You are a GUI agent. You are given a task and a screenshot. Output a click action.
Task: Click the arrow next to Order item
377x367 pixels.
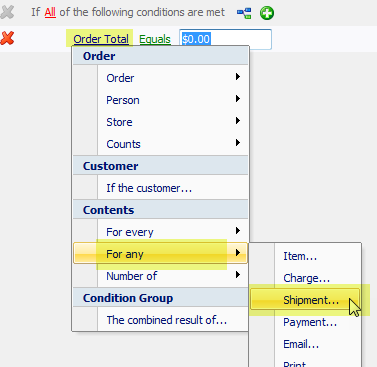[238, 77]
